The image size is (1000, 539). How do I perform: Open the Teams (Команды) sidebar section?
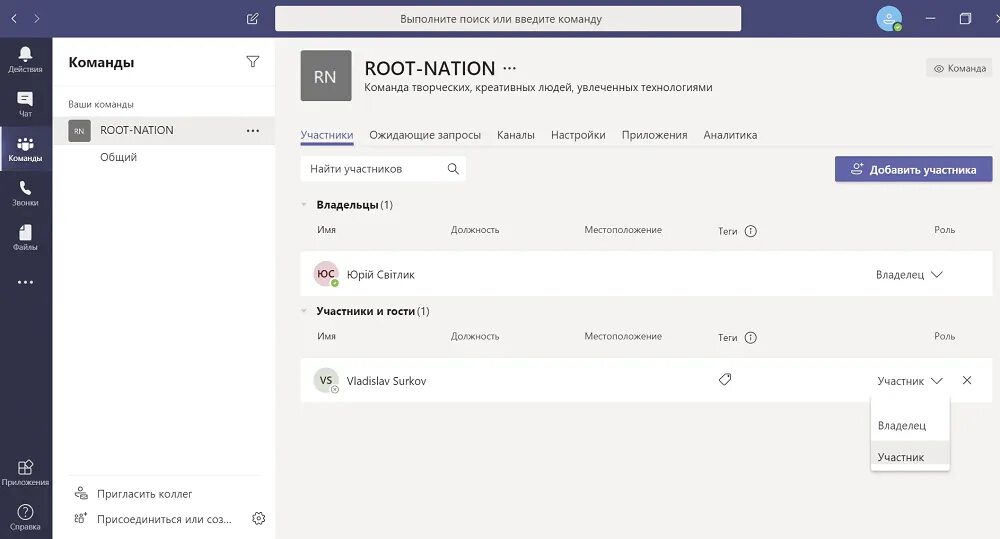26,149
